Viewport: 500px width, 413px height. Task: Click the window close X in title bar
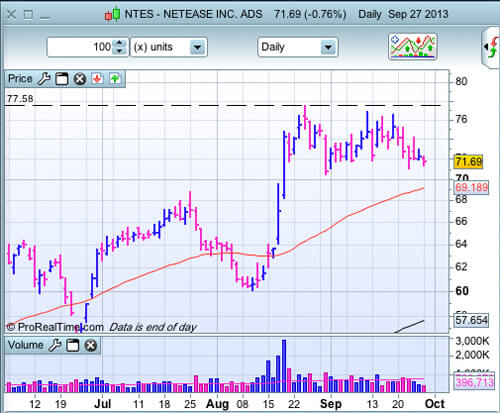pyautogui.click(x=11, y=15)
